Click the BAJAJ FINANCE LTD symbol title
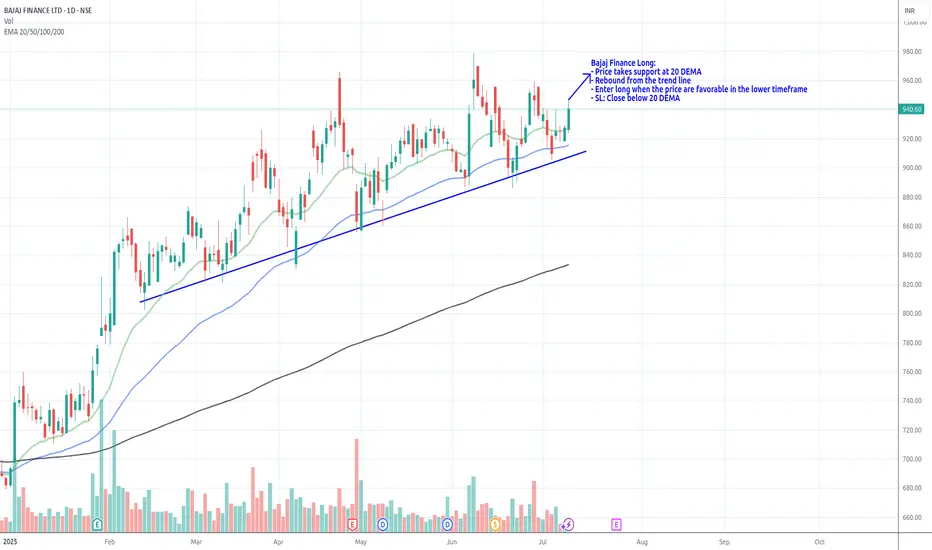The width and height of the screenshot is (932, 550). tap(48, 11)
